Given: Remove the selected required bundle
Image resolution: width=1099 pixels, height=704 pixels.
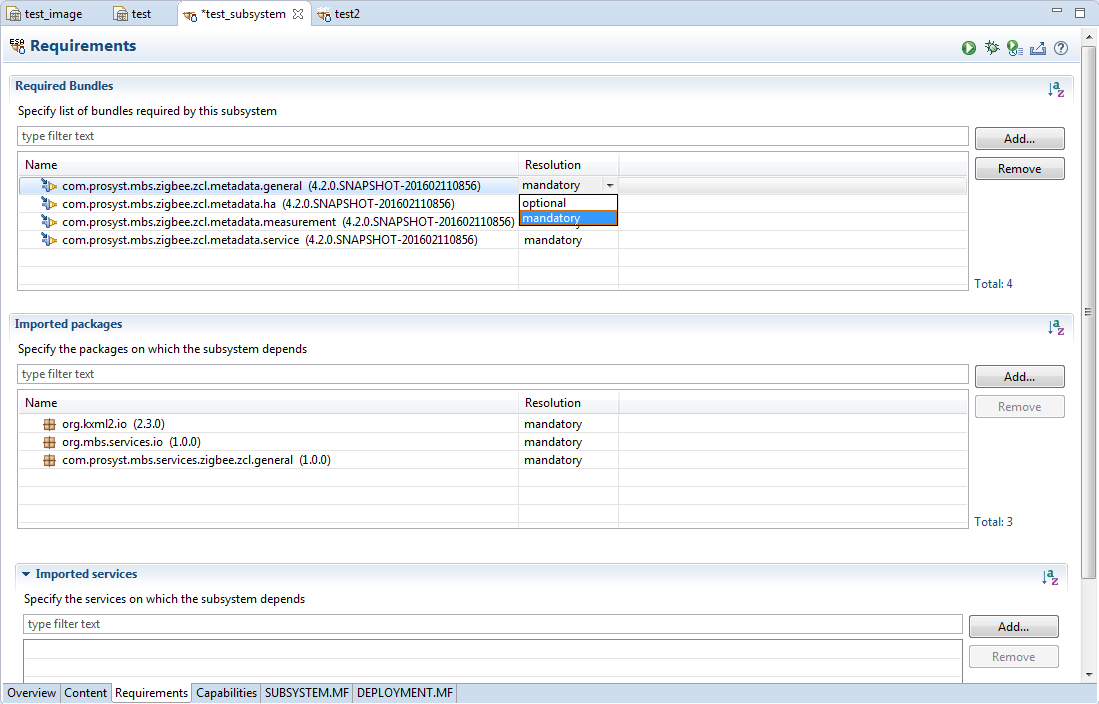Looking at the screenshot, I should (1019, 169).
